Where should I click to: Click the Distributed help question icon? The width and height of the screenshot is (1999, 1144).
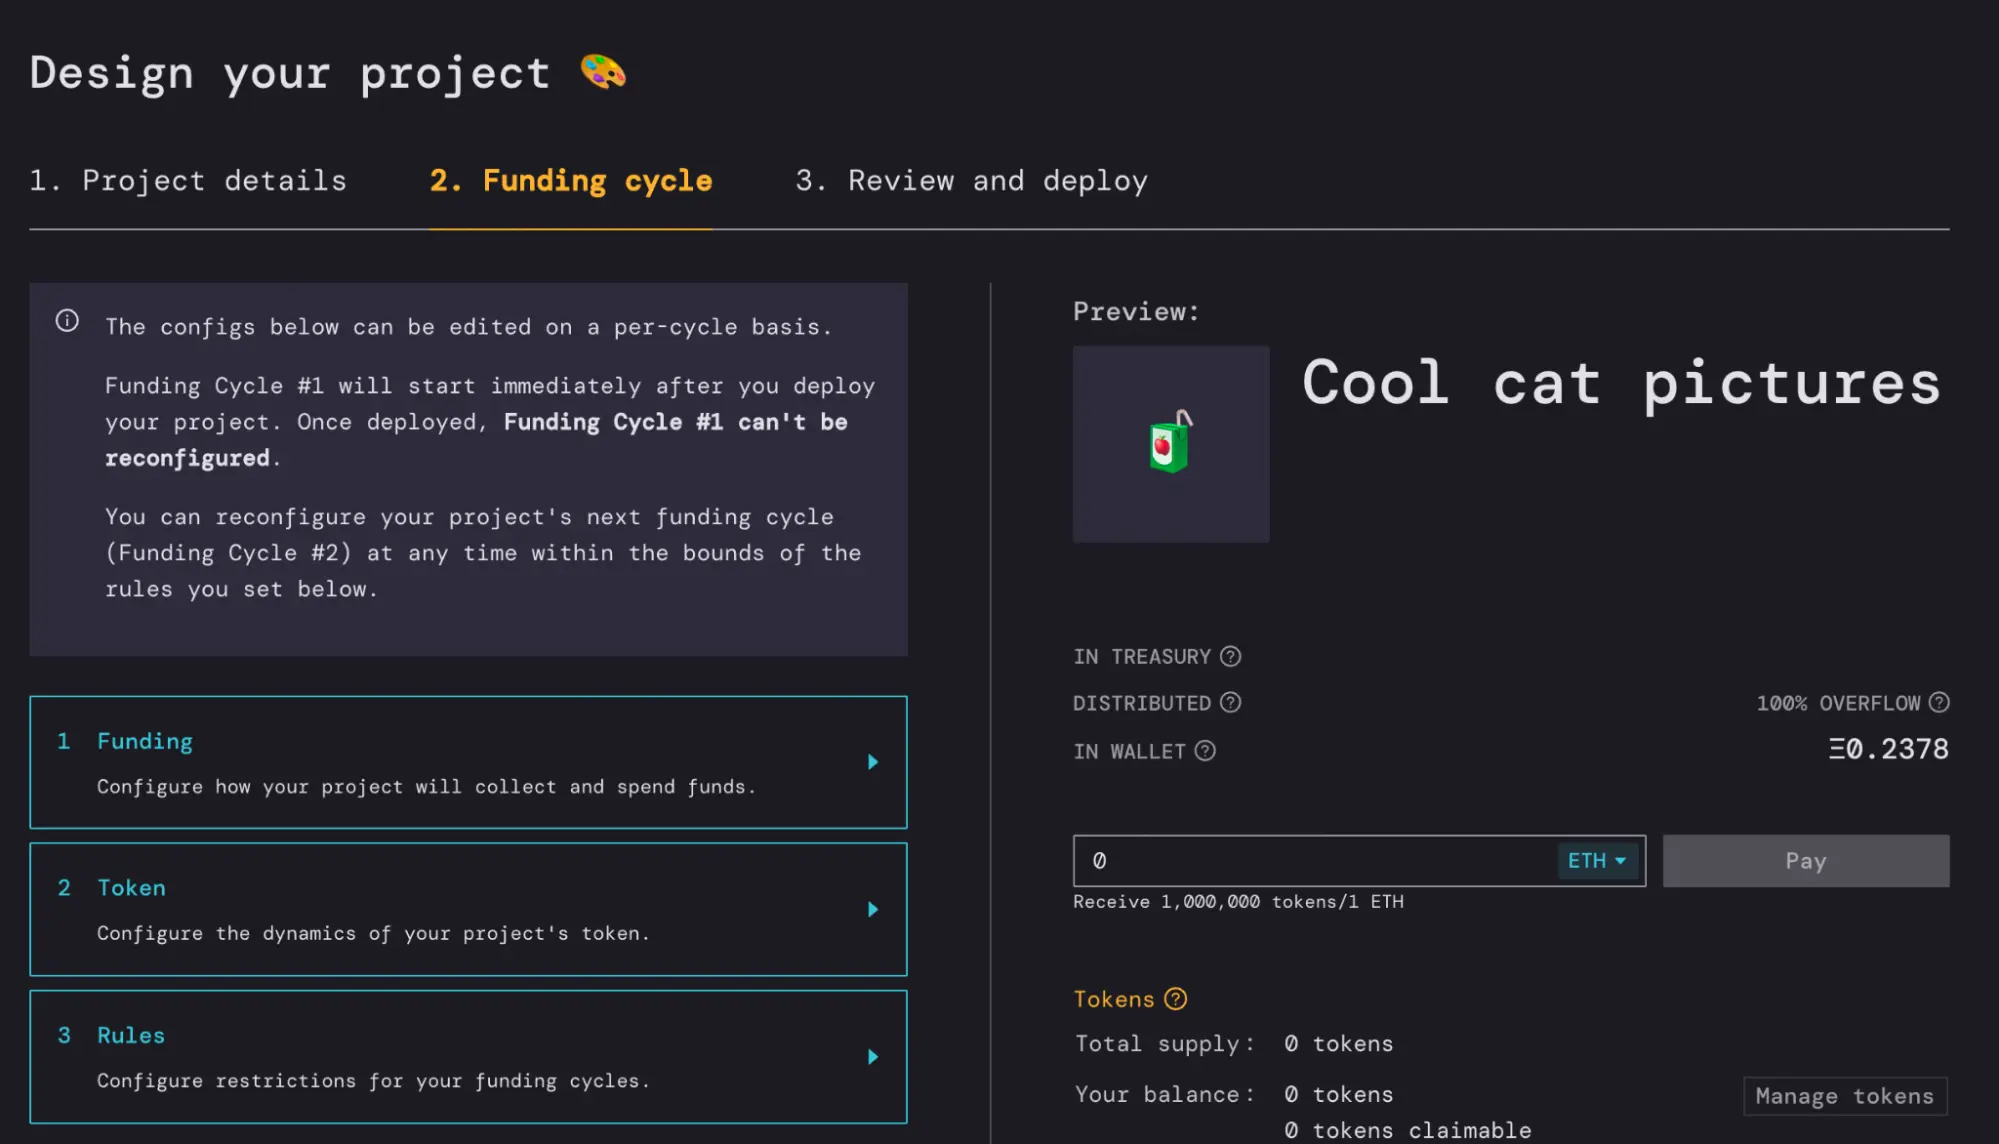[1231, 703]
